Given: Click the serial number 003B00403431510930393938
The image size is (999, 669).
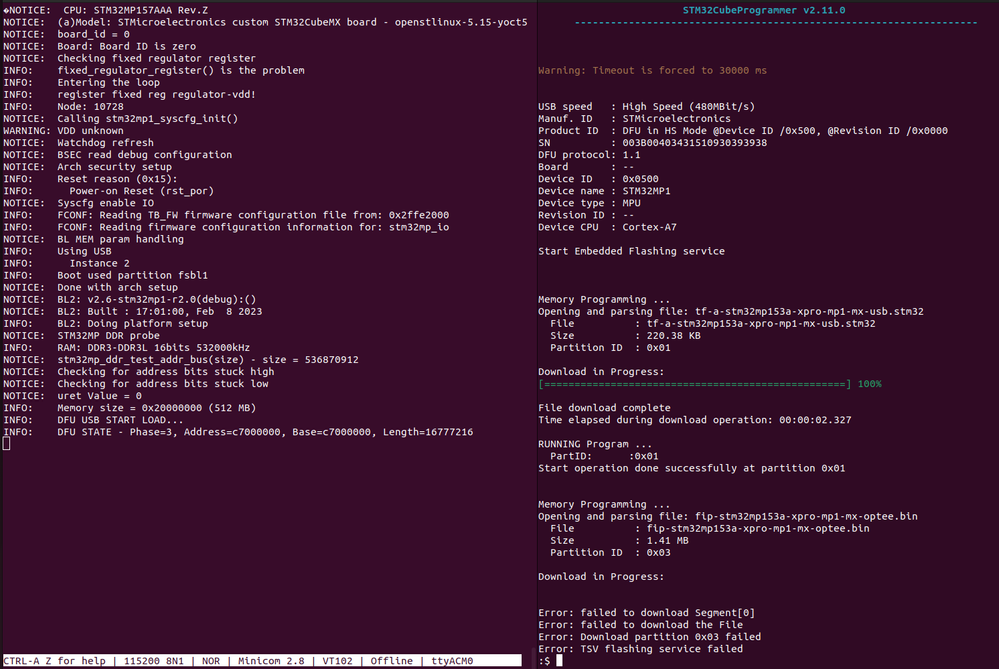Looking at the screenshot, I should (694, 143).
